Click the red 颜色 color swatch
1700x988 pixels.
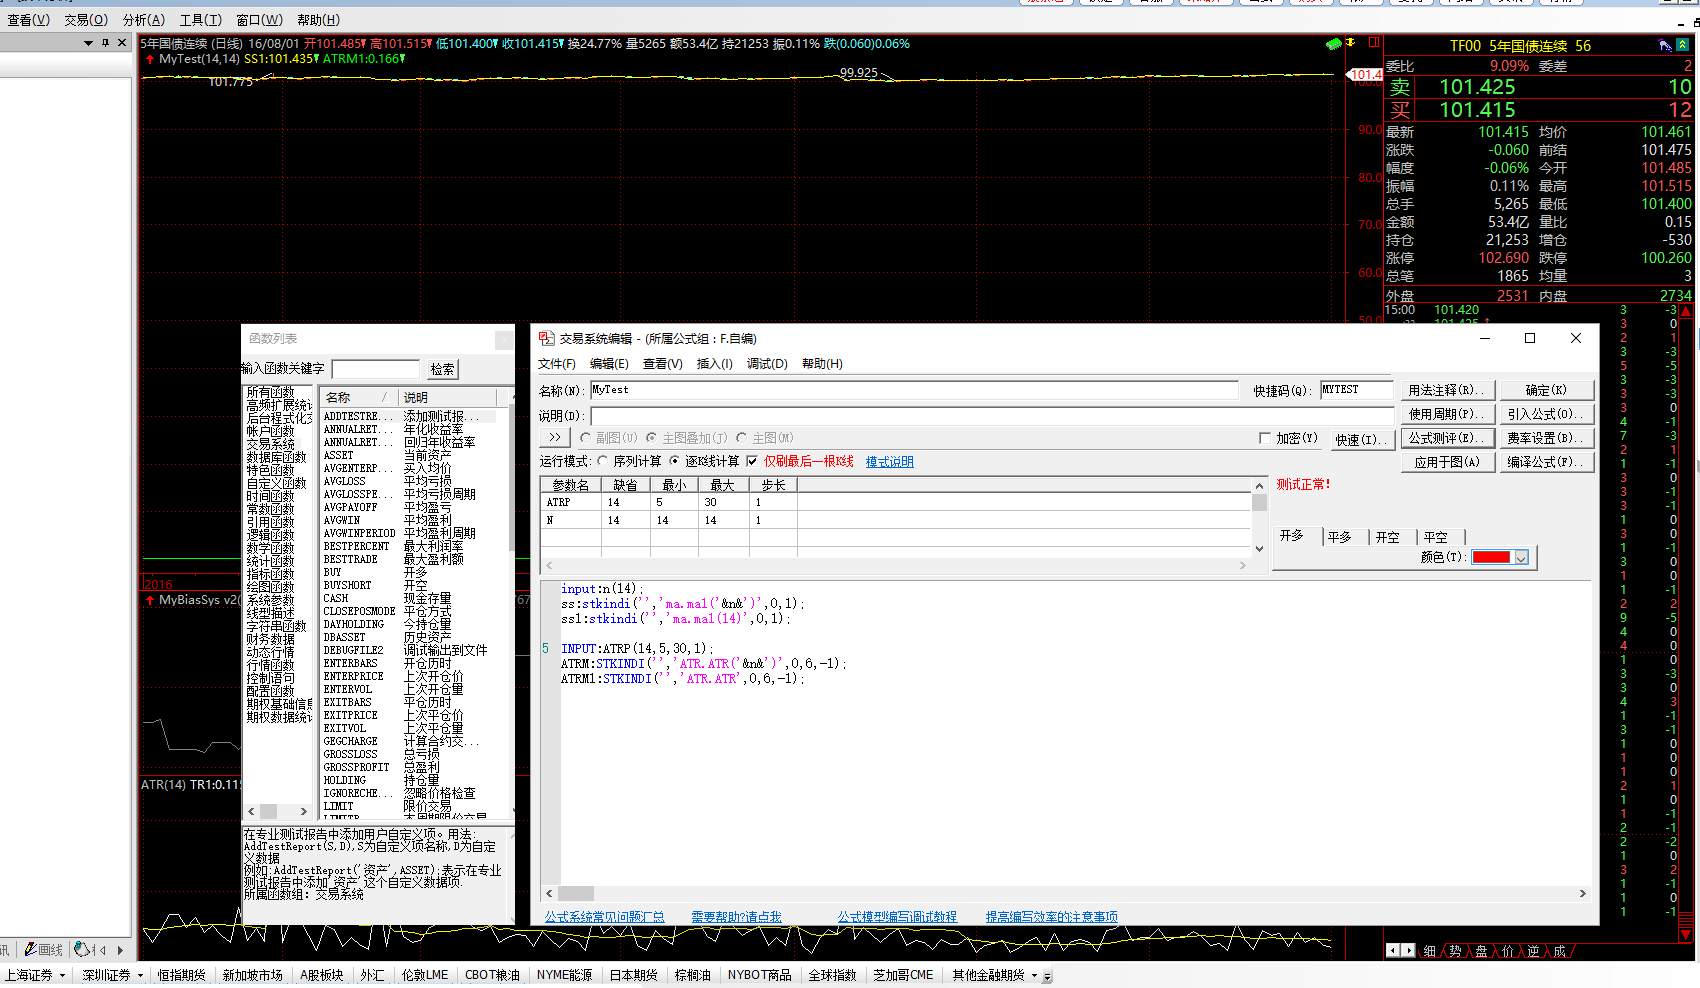(x=1491, y=557)
